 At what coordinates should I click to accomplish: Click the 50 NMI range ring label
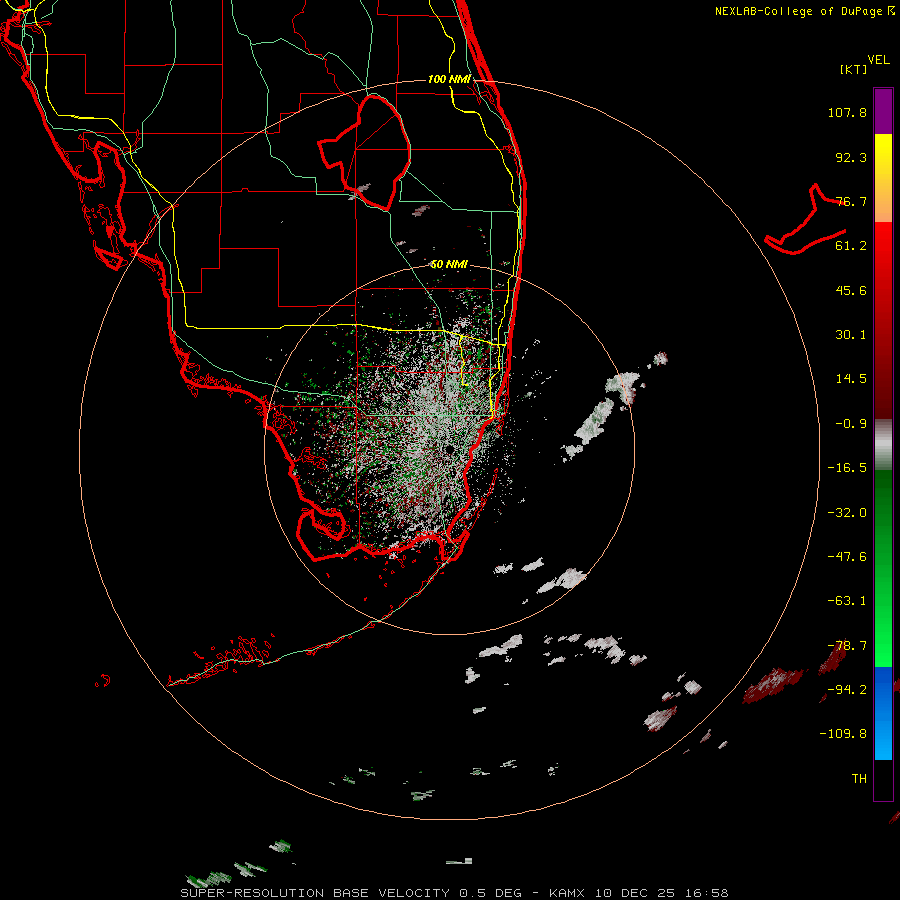(x=449, y=265)
